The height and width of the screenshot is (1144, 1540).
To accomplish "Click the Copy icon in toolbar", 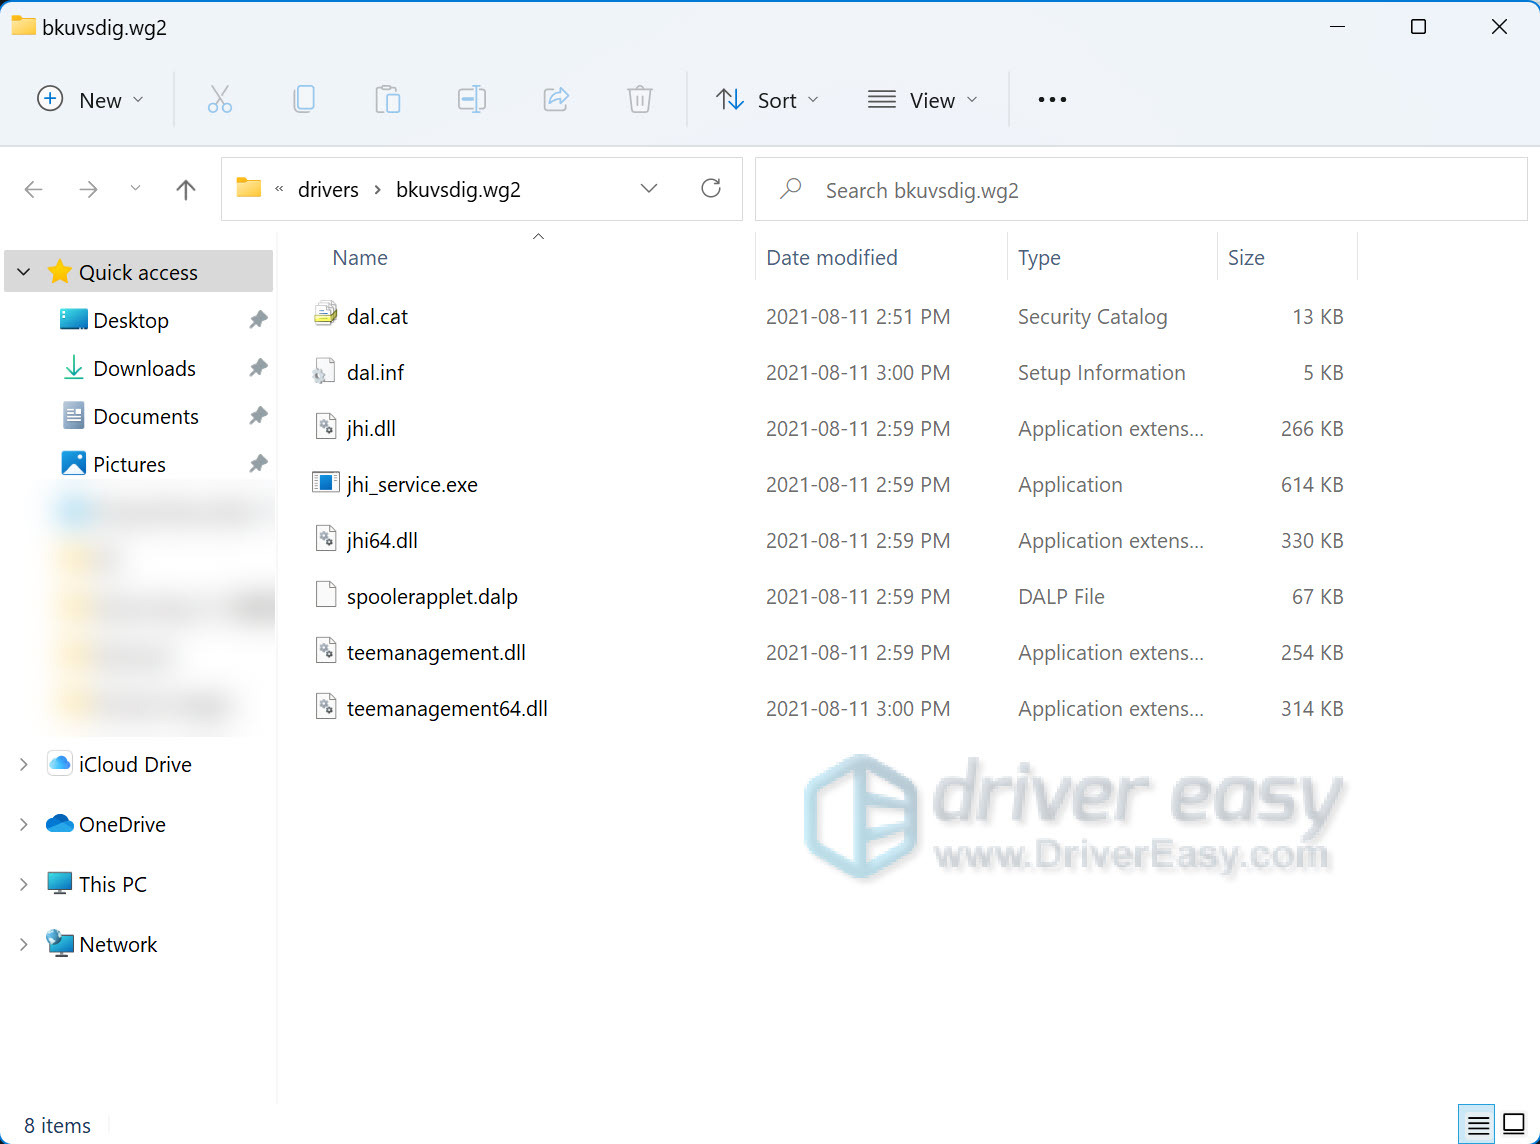I will [304, 99].
